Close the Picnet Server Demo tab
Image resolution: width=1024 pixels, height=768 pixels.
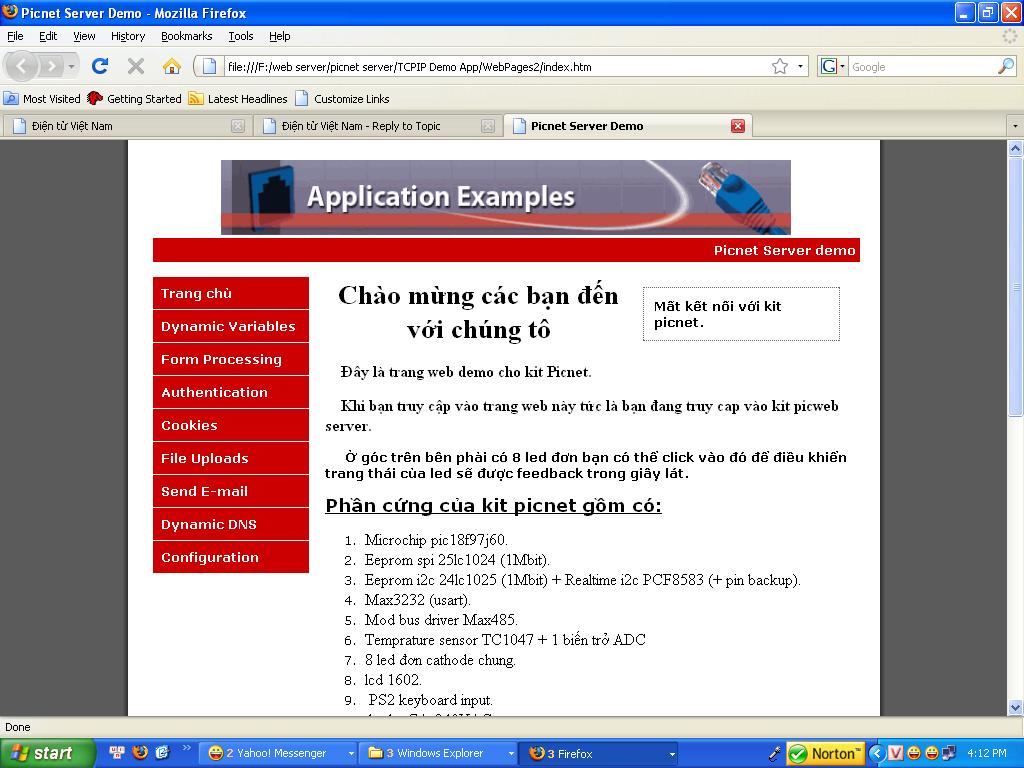(738, 126)
